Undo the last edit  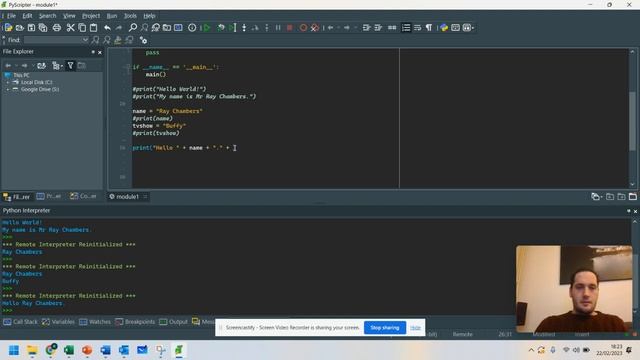pos(107,28)
